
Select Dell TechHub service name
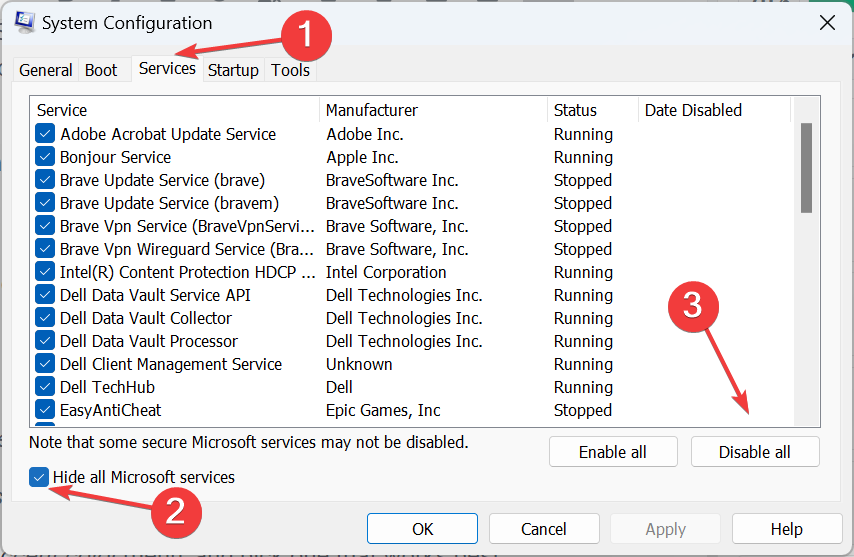point(107,387)
